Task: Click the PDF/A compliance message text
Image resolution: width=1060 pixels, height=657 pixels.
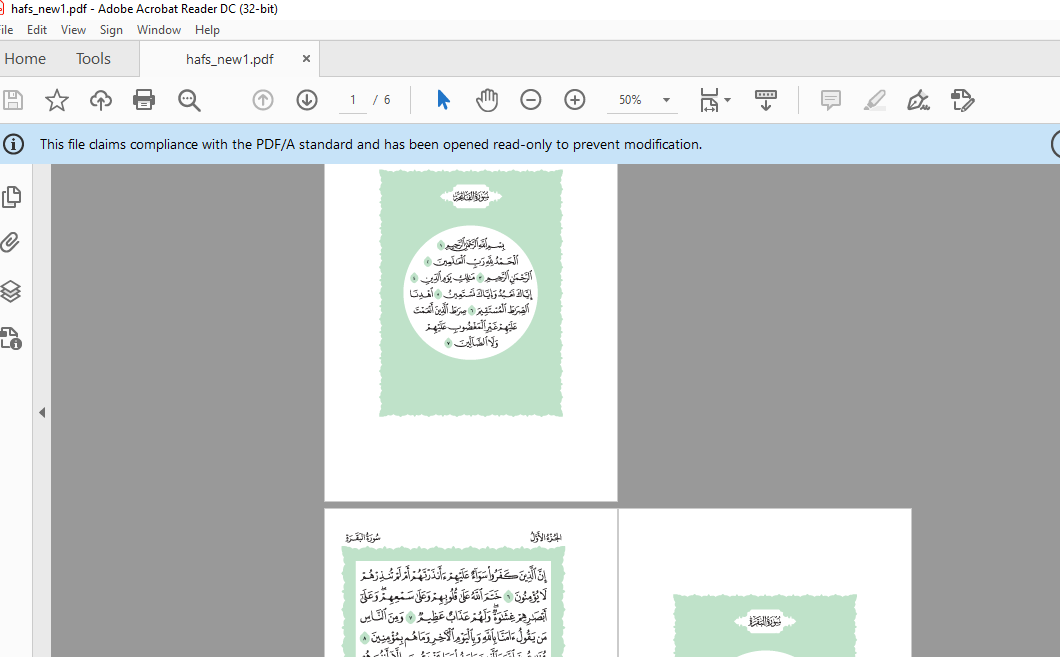Action: point(370,144)
